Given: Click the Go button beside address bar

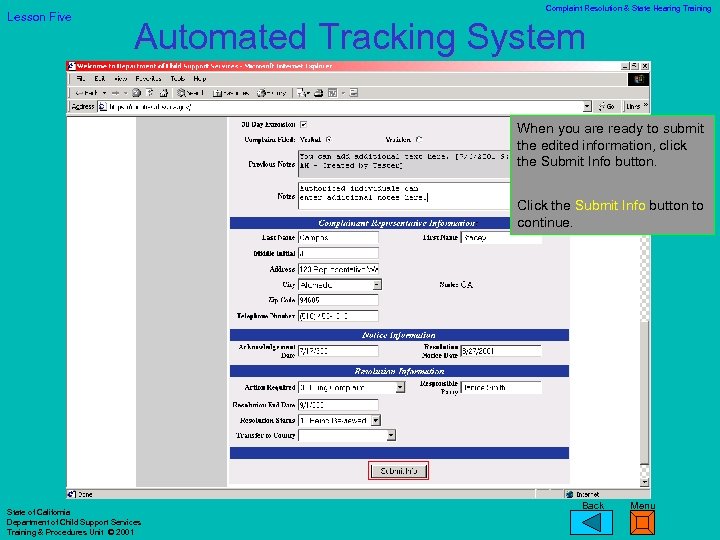Looking at the screenshot, I should click(x=607, y=107).
